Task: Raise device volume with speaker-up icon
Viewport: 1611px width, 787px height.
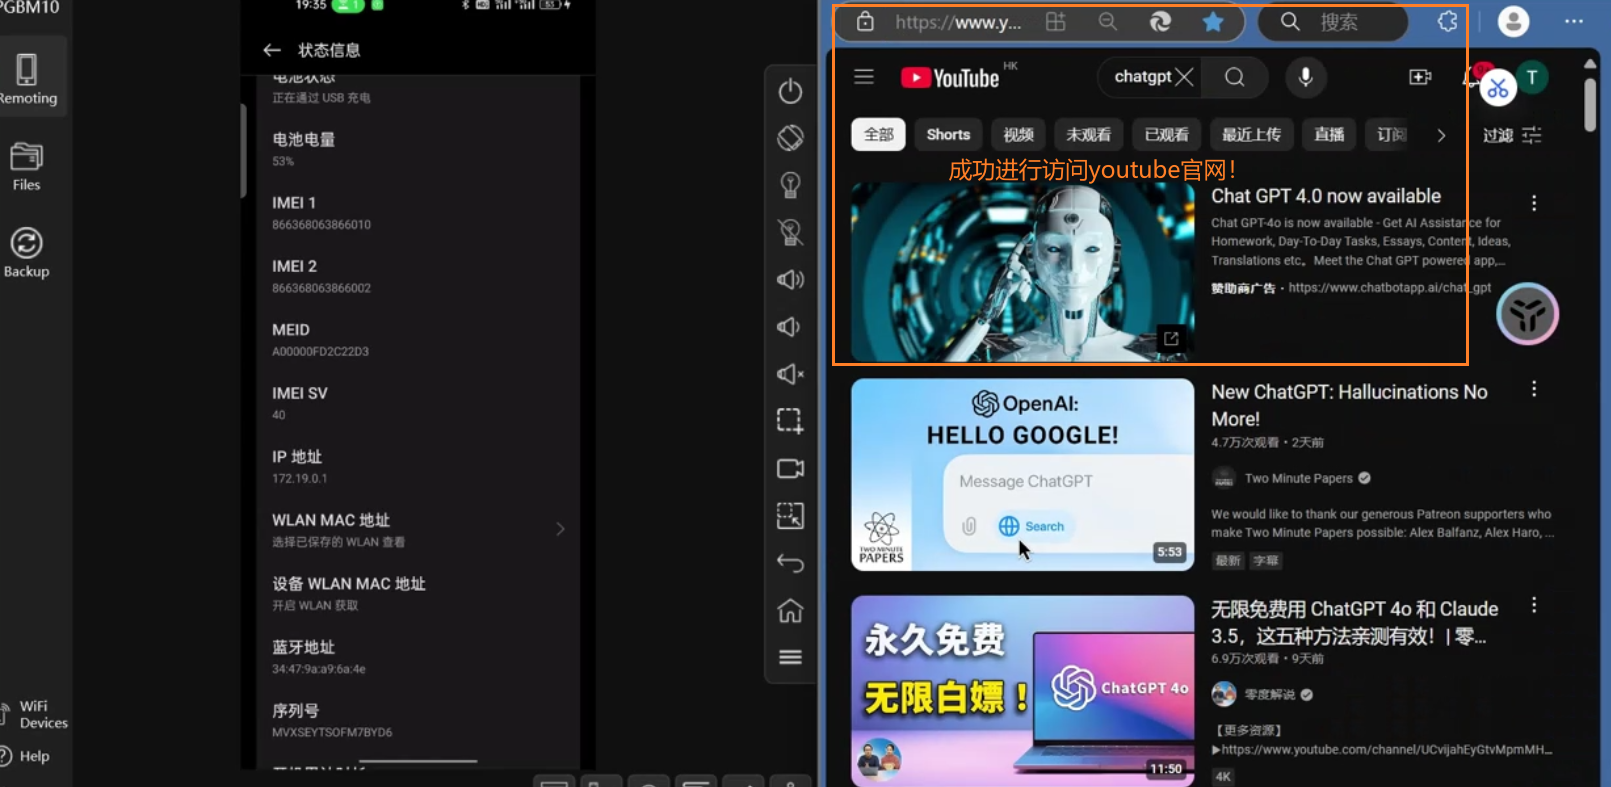Action: pos(790,279)
